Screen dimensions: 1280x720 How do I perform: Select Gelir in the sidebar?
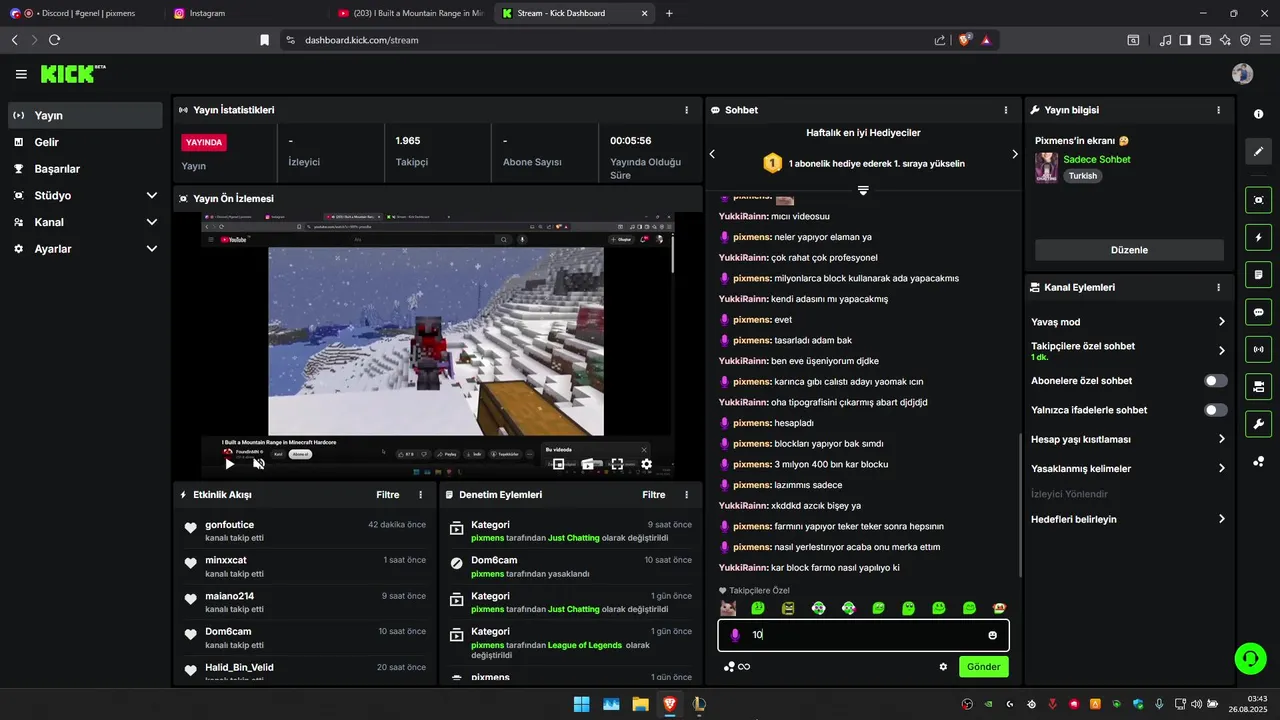point(85,143)
